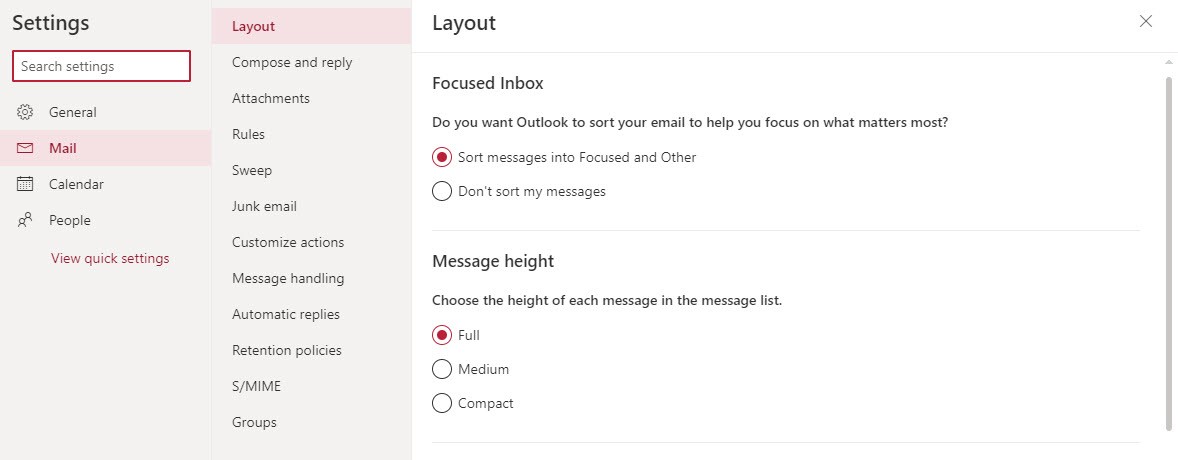Viewport: 1178px width, 460px height.
Task: Close the Settings panel with X
Action: pyautogui.click(x=1146, y=21)
